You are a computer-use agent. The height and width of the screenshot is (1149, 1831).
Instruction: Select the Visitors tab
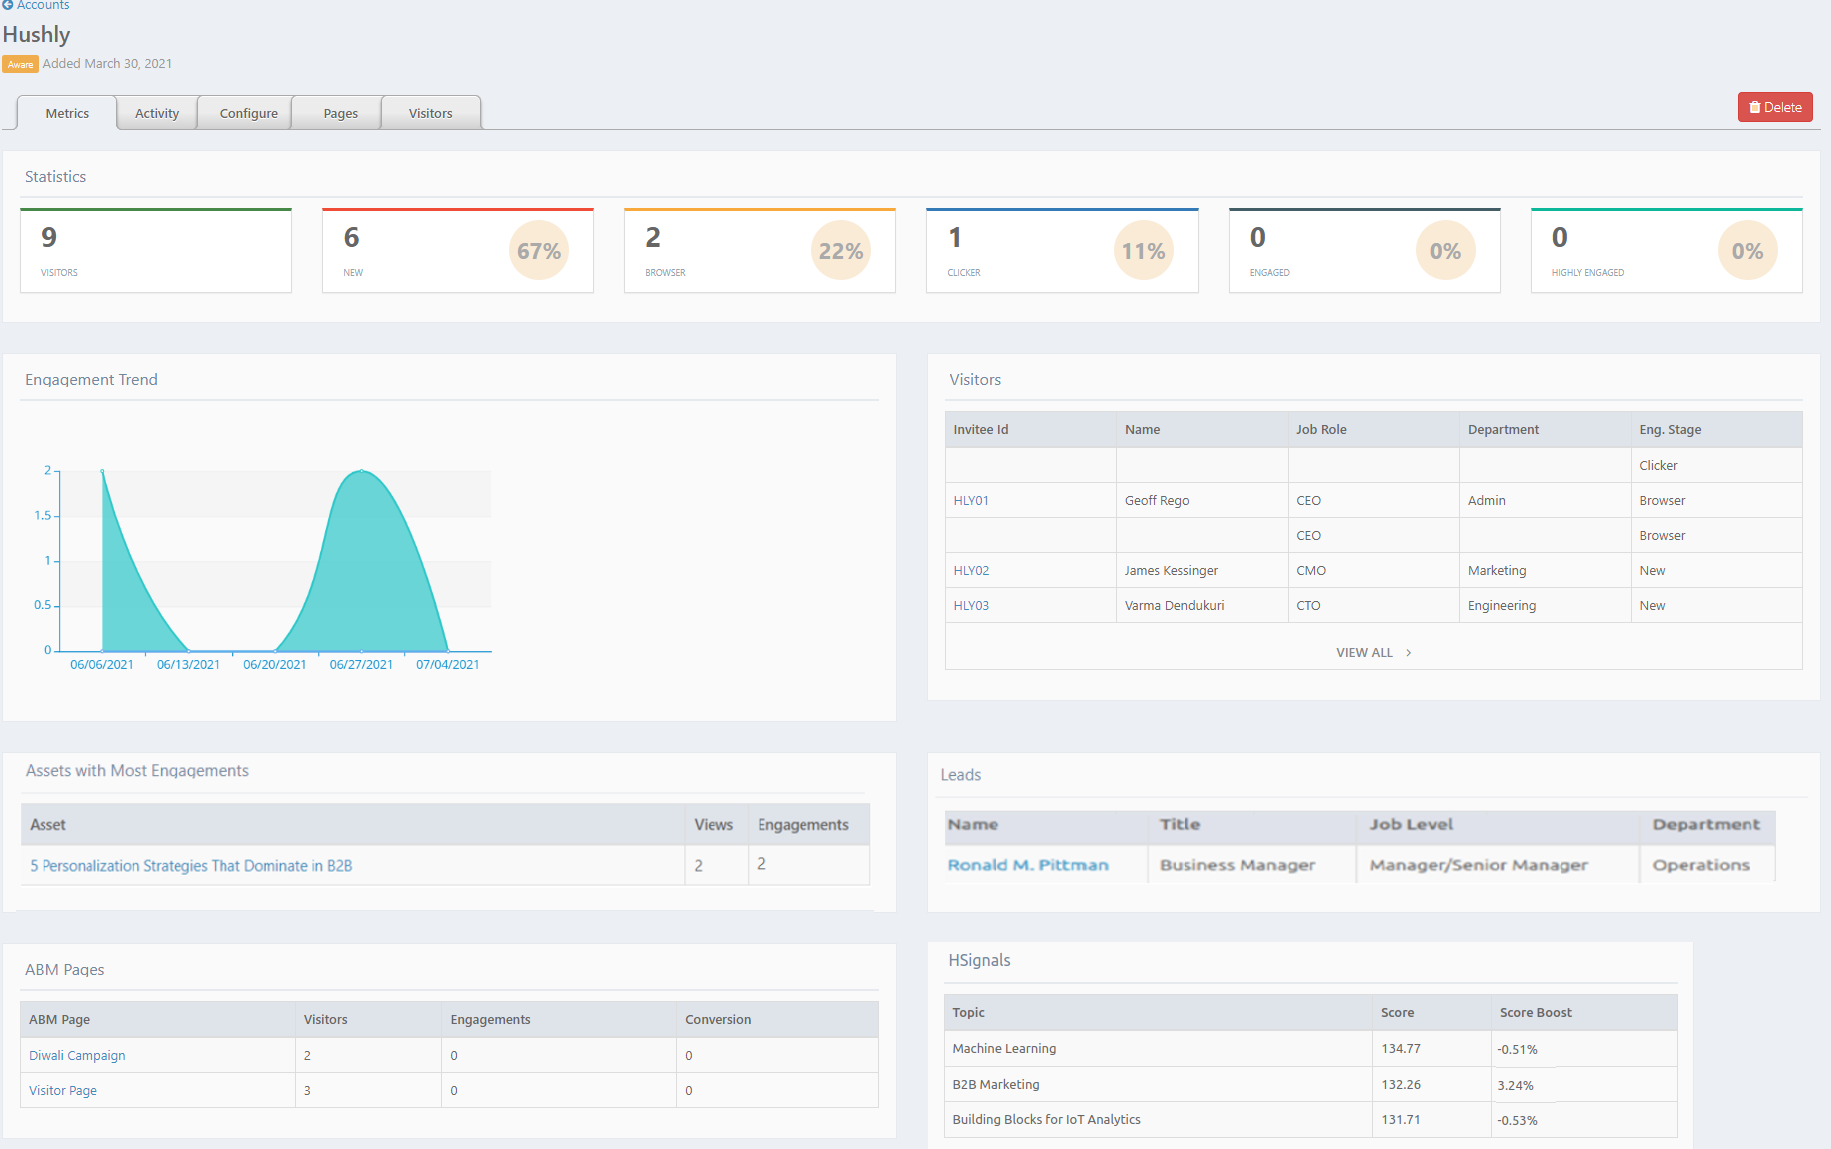pos(431,113)
